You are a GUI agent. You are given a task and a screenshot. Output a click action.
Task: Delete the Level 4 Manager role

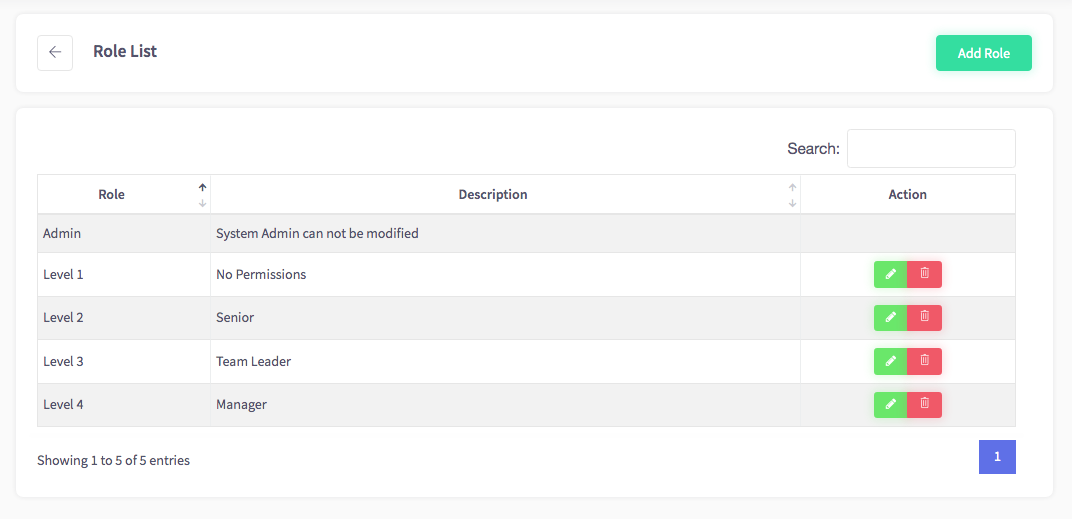tap(924, 405)
